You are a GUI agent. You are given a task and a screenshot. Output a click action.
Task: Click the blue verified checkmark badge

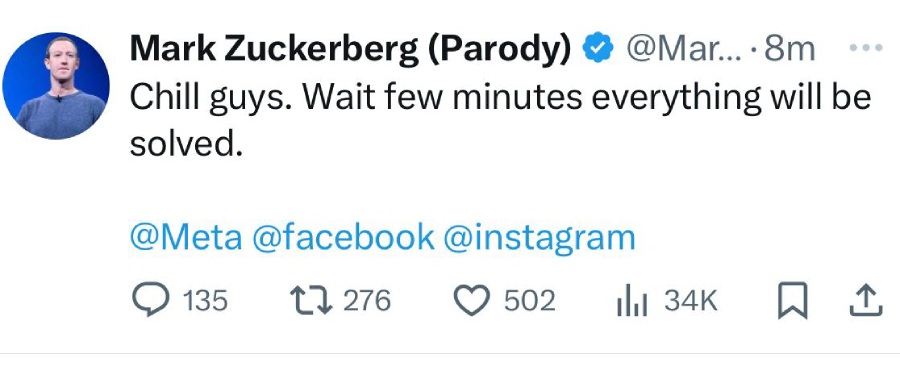[598, 49]
